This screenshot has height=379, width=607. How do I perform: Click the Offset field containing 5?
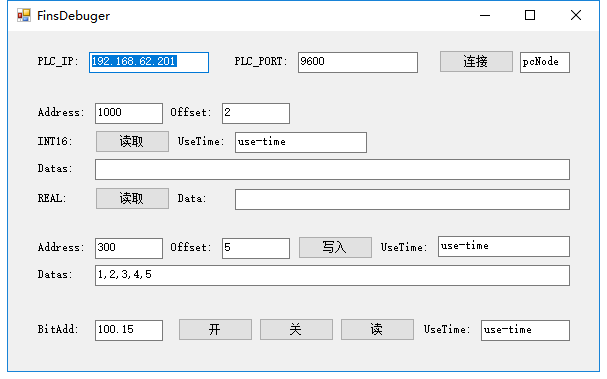256,248
